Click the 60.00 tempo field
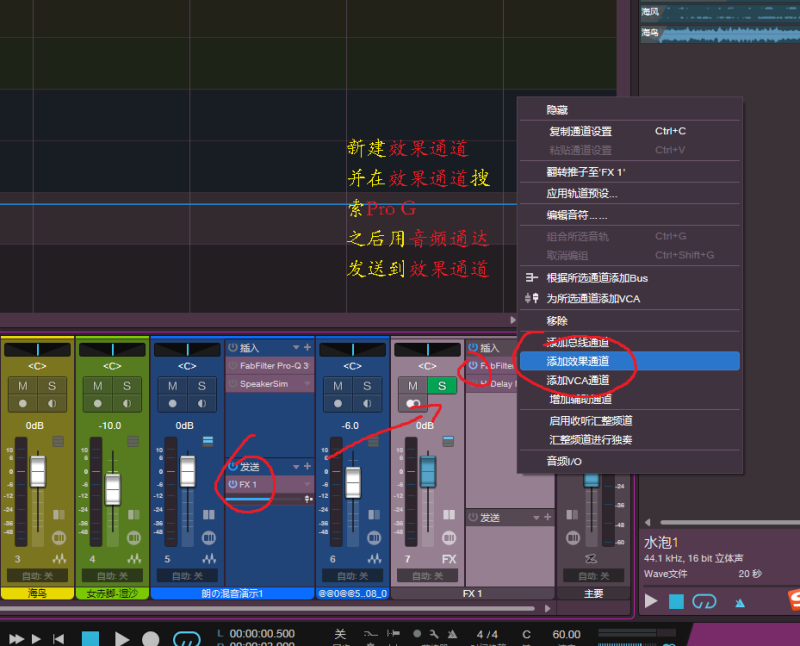Image resolution: width=800 pixels, height=646 pixels. pos(566,634)
